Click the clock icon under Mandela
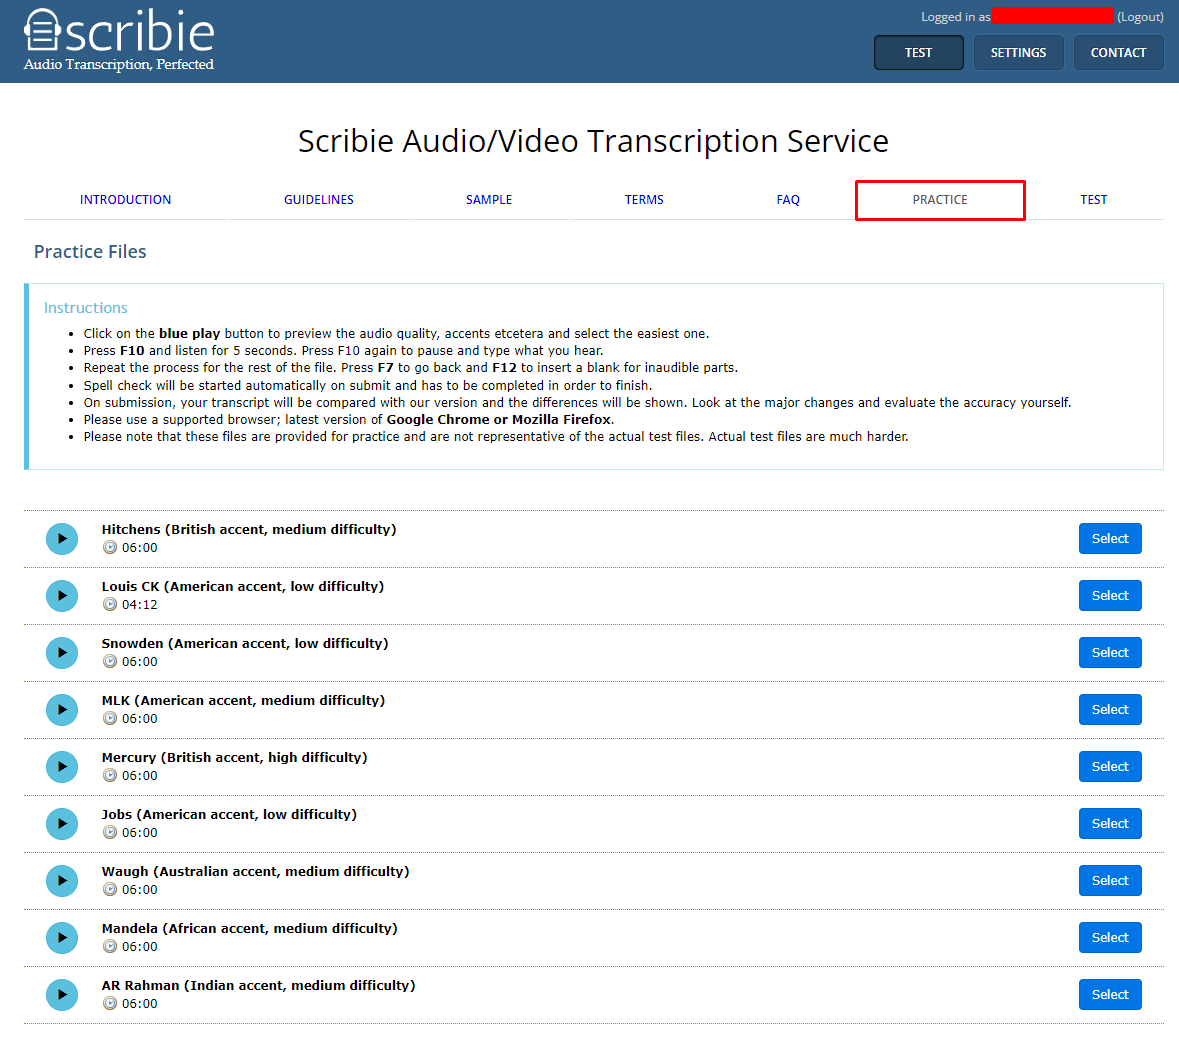This screenshot has height=1051, width=1179. coord(110,948)
